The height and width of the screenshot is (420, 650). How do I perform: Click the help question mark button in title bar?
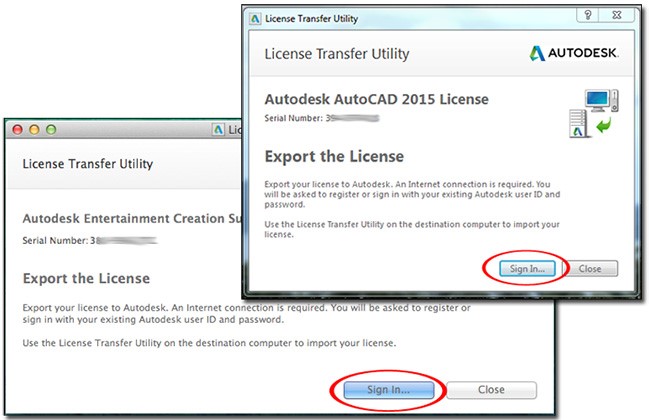588,15
